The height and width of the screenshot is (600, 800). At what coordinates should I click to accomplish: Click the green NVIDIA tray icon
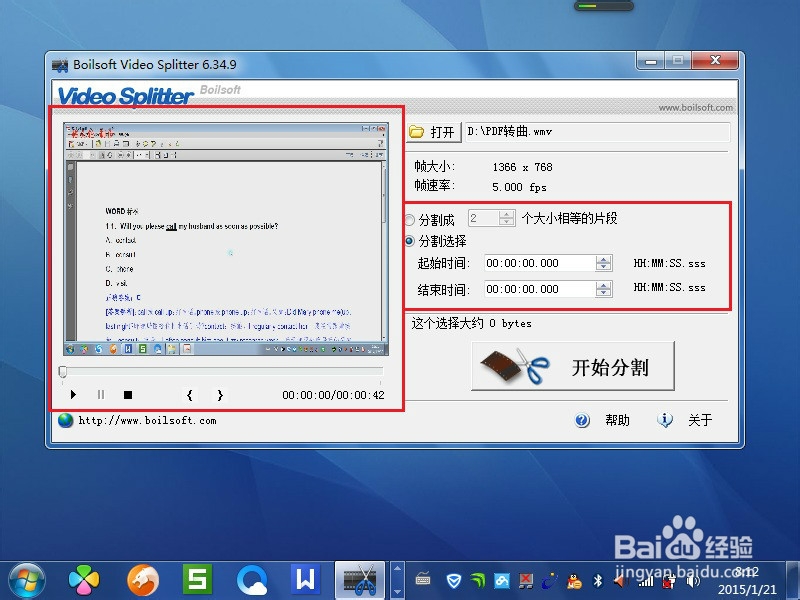pyautogui.click(x=478, y=581)
